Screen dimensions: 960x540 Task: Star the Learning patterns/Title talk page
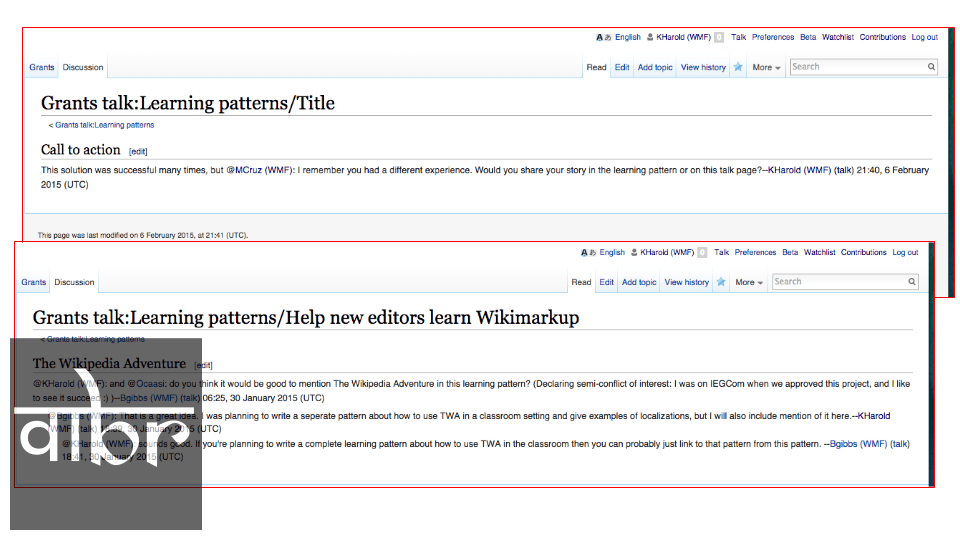click(738, 67)
